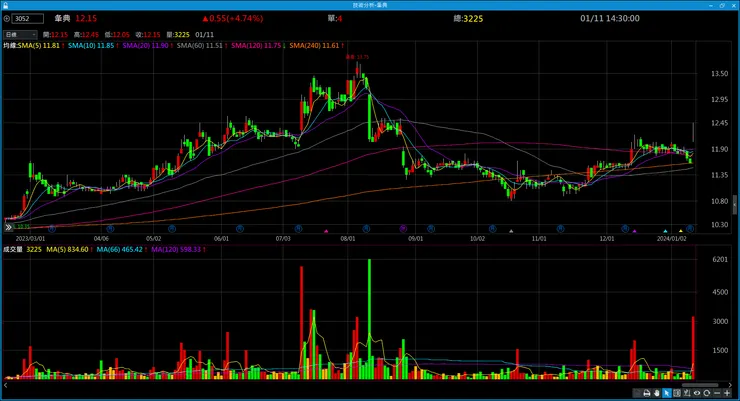Click the cyan triangle marker on timeline
Screen dimensions: 740x401
665,231
